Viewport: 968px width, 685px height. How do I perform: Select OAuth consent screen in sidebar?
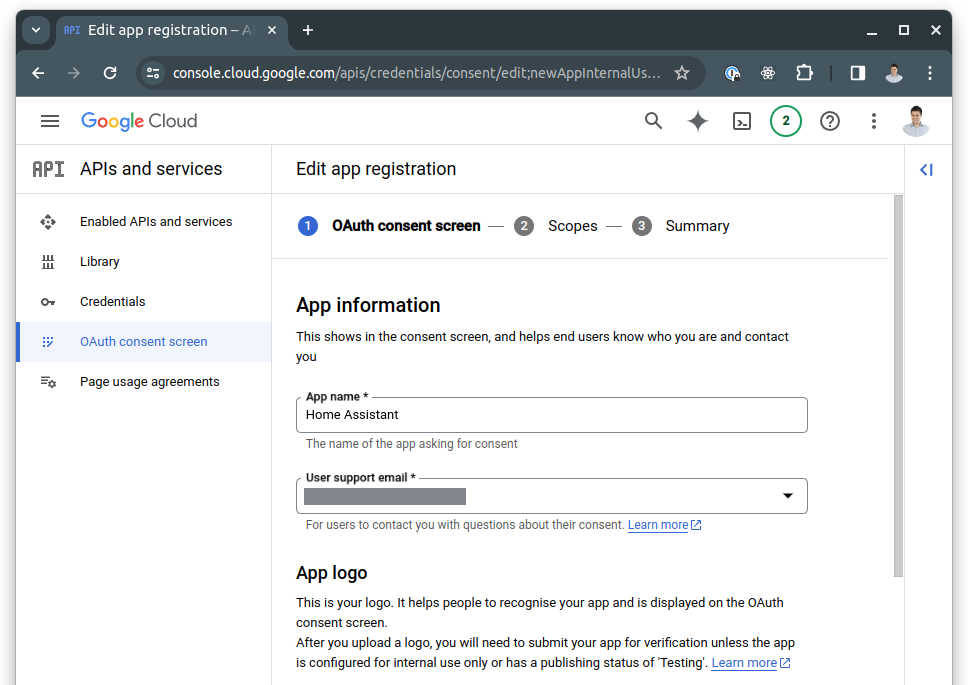[144, 342]
